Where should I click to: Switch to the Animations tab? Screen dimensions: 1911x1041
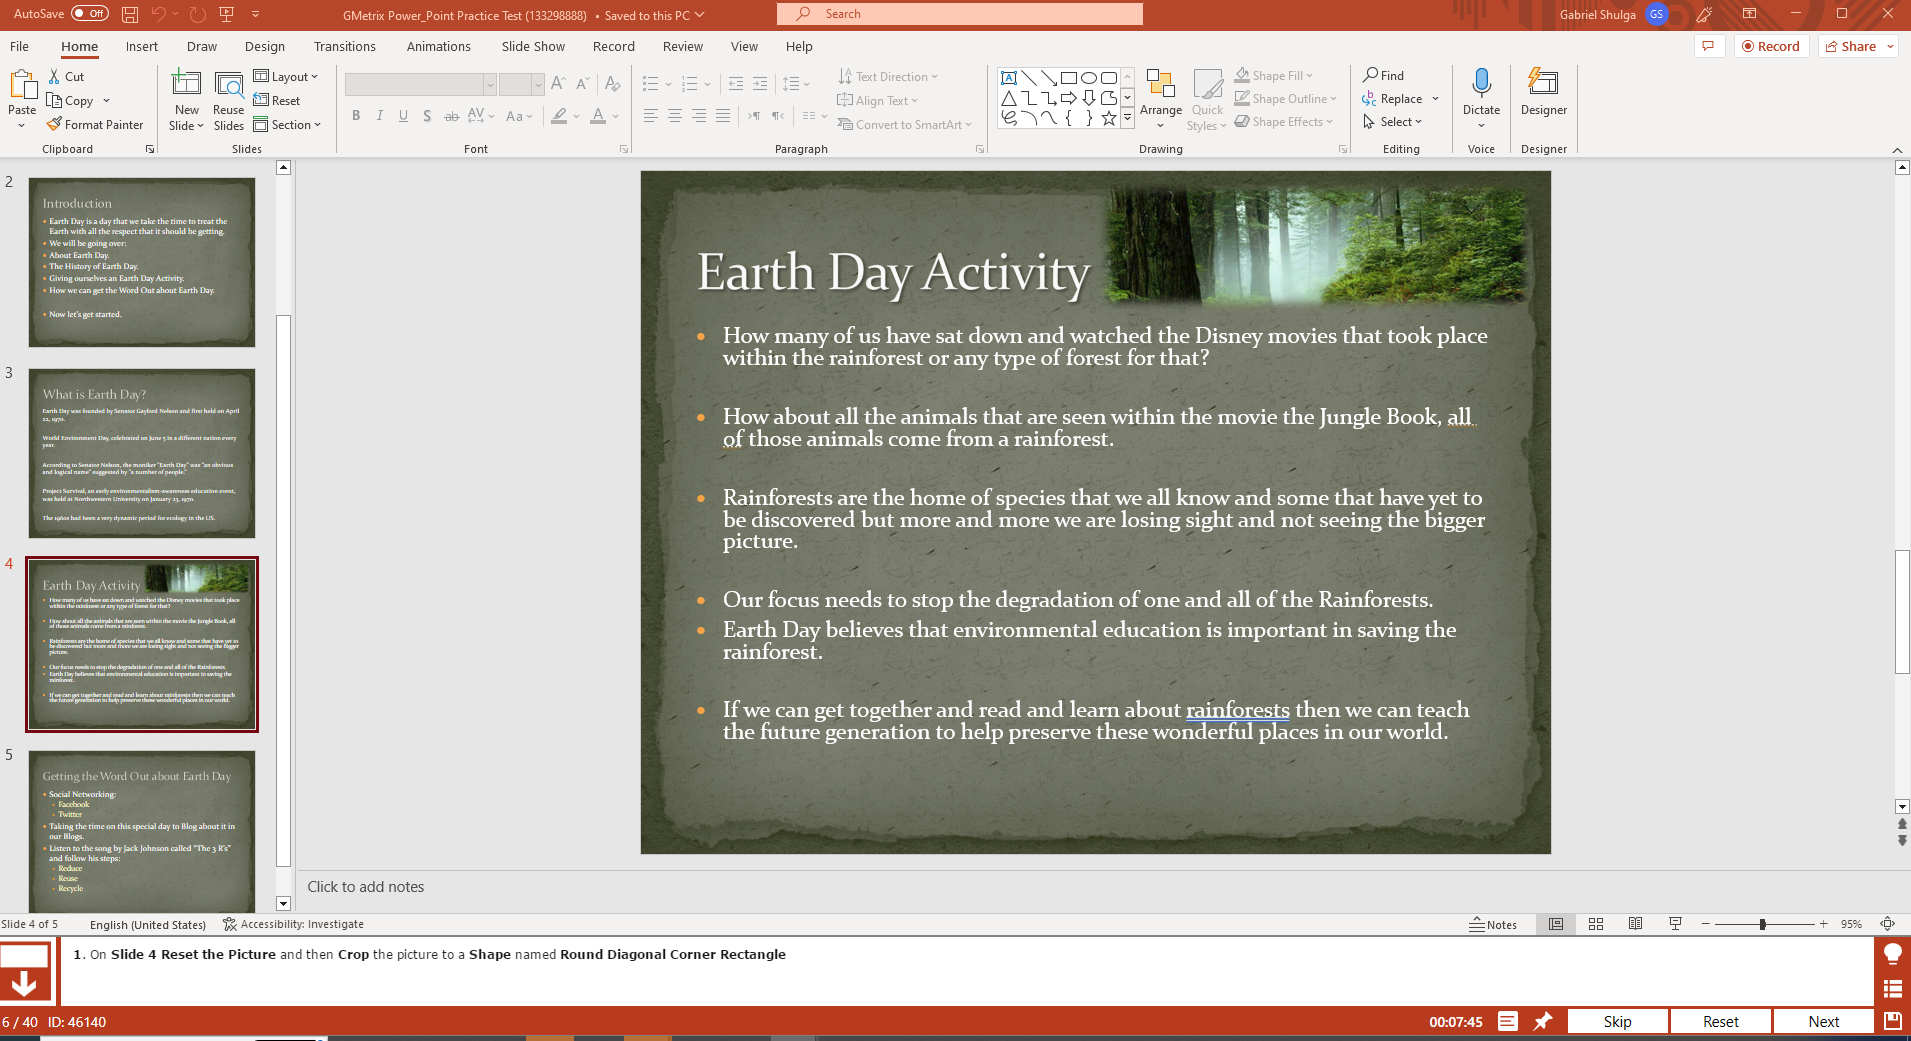point(438,46)
